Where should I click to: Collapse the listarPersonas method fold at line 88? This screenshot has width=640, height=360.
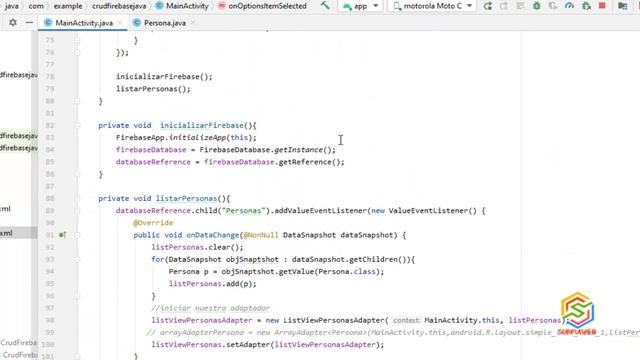(77, 198)
